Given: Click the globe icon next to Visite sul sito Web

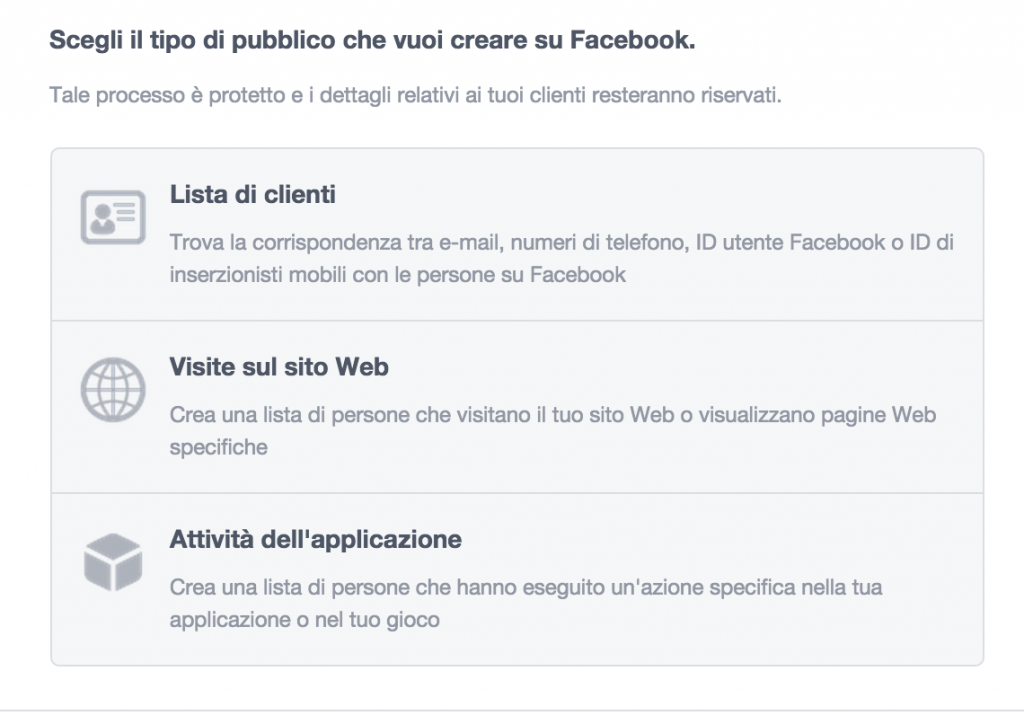Looking at the screenshot, I should click(113, 388).
